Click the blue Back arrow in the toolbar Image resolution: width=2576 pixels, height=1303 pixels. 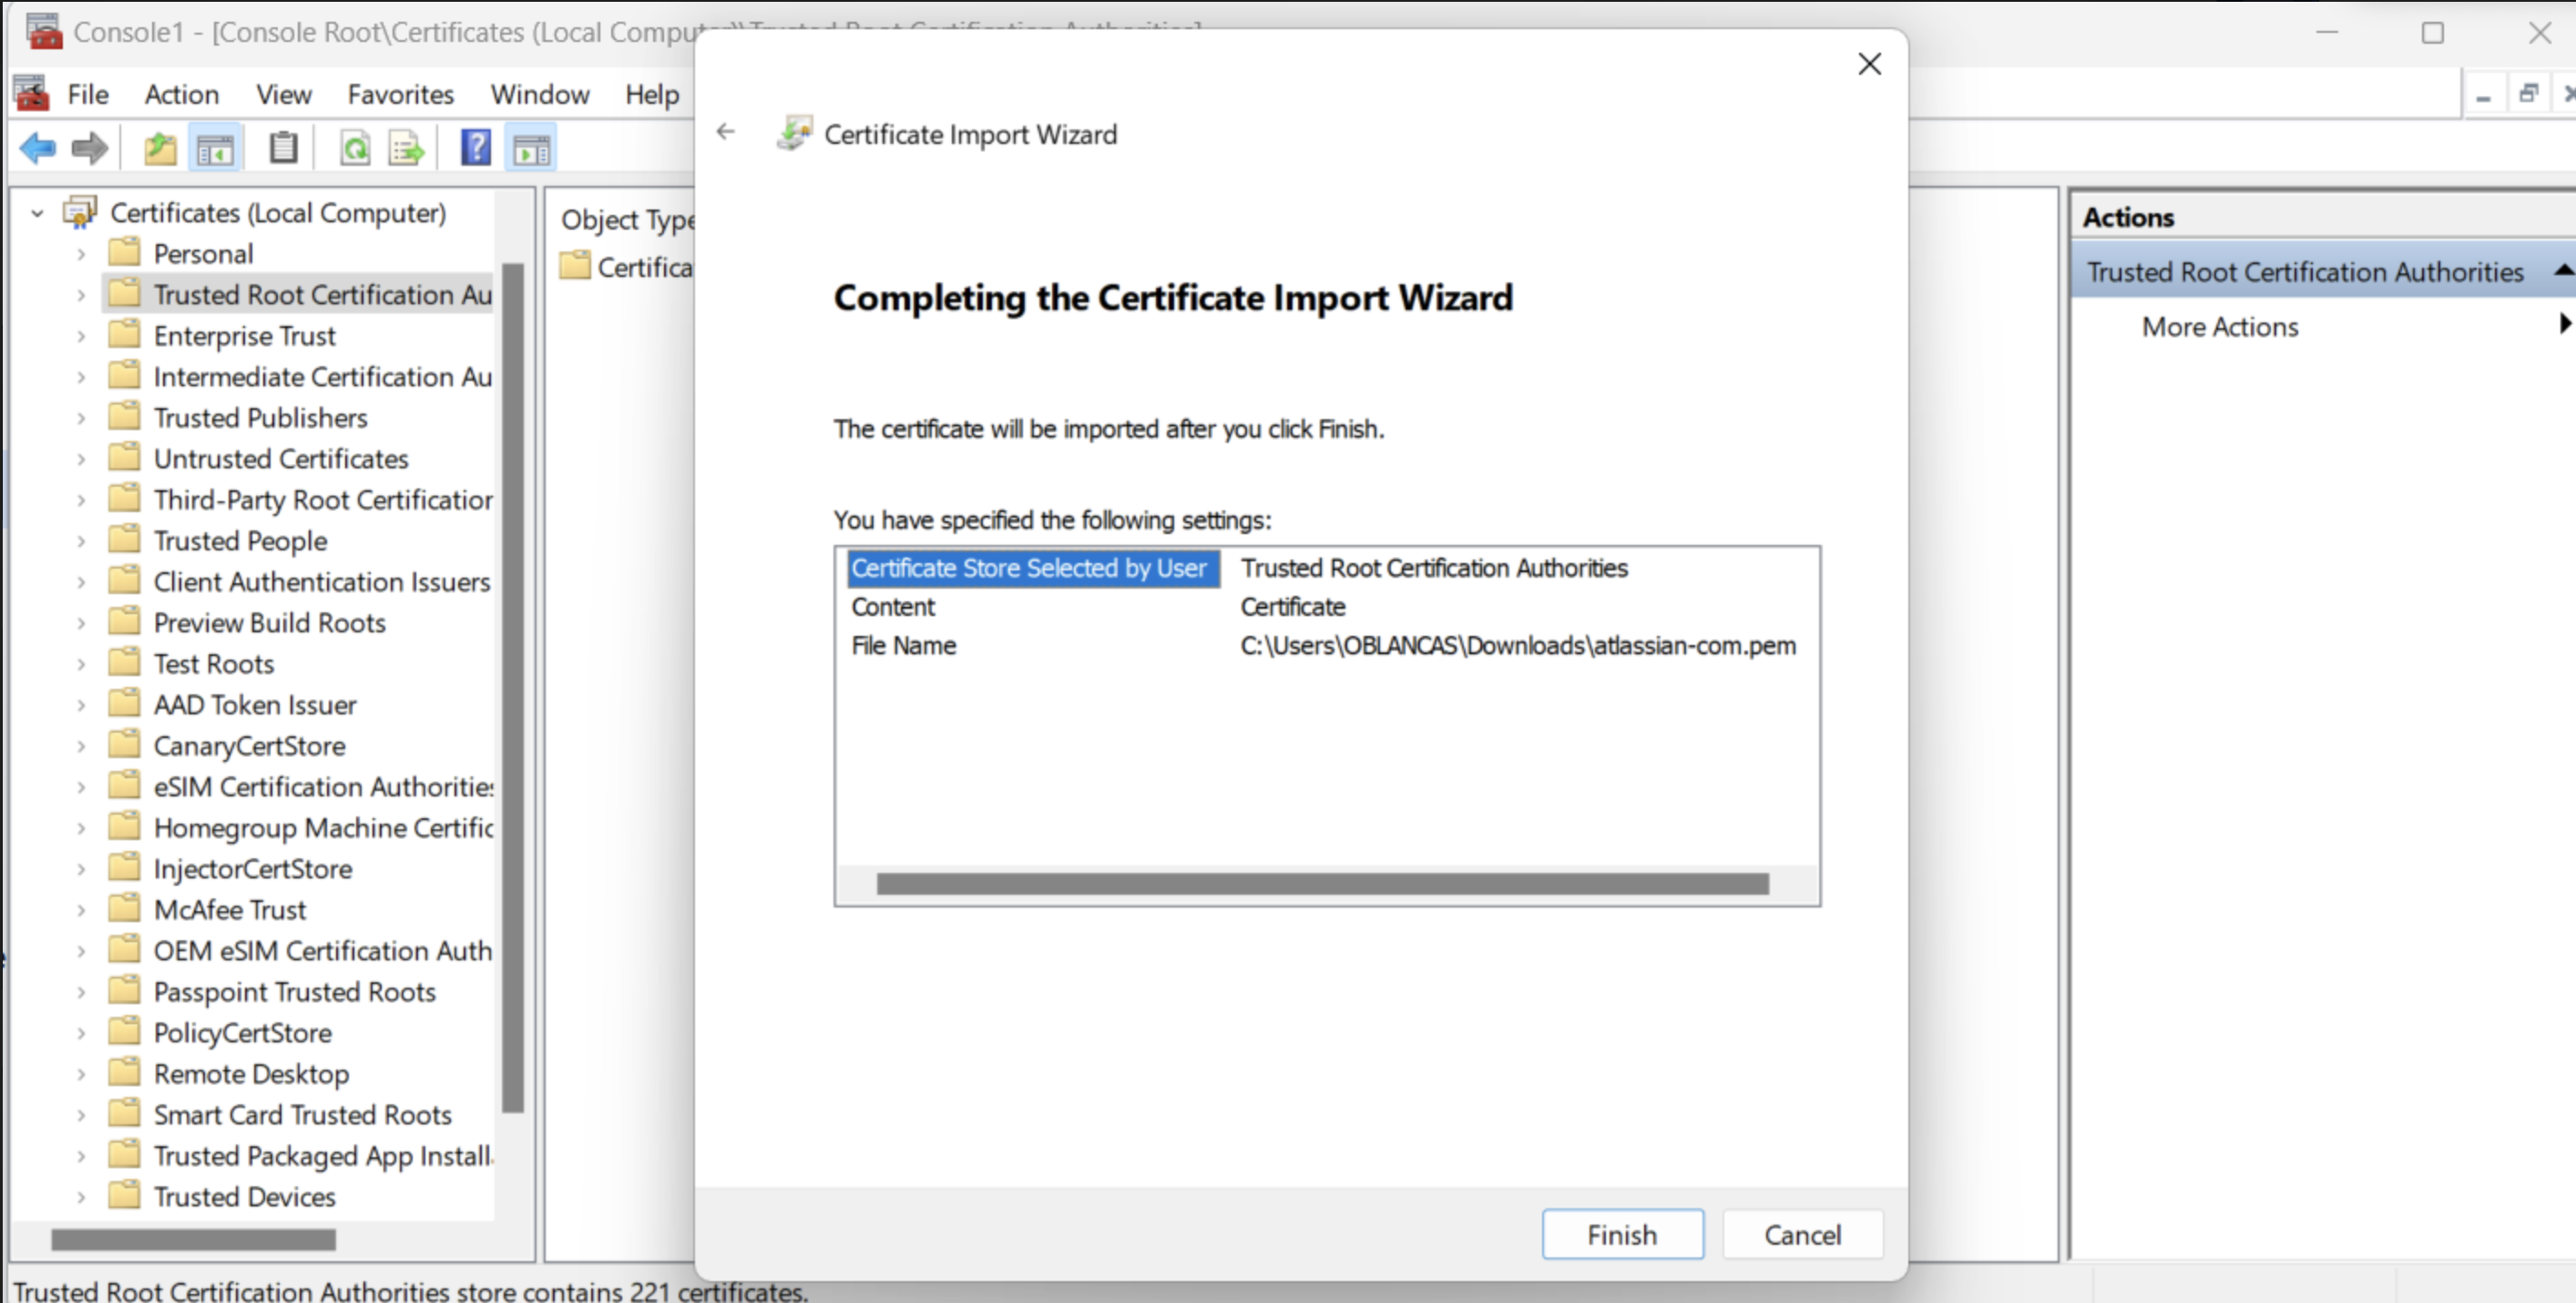pos(38,149)
